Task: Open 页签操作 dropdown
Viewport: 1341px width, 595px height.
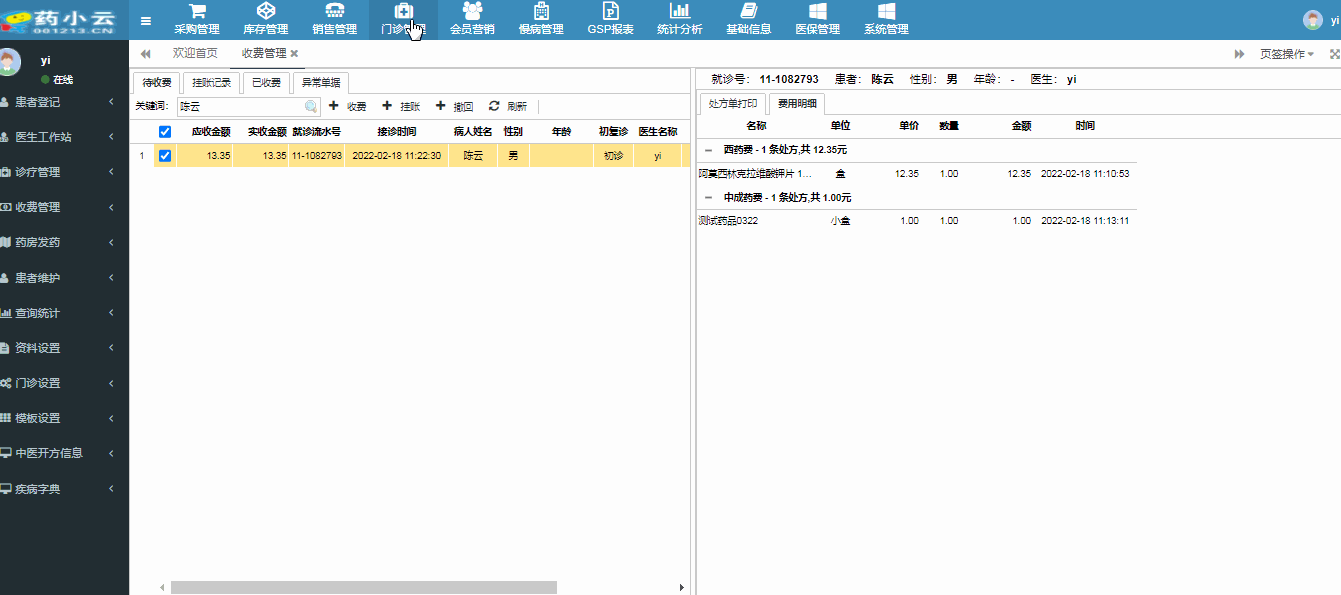Action: pyautogui.click(x=1286, y=54)
